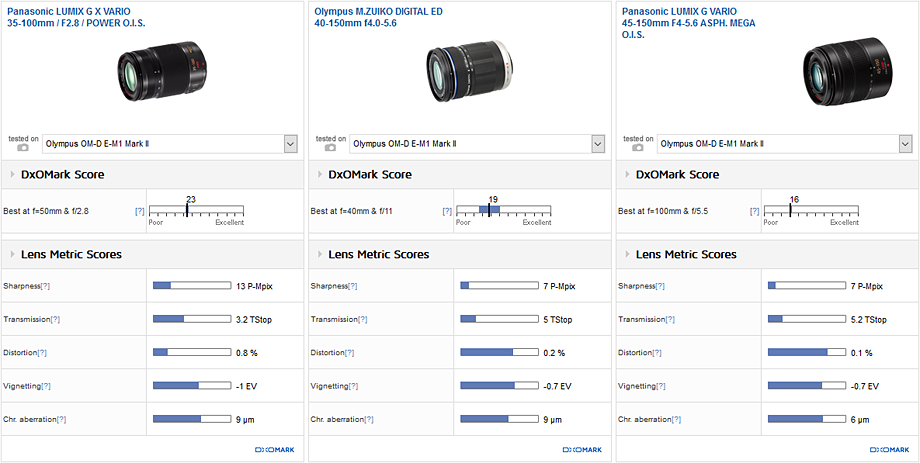Open Distortion [?] help in the Panasonic 45-150mm panel
Image resolution: width=920 pixels, height=463 pixels.
pyautogui.click(x=657, y=353)
